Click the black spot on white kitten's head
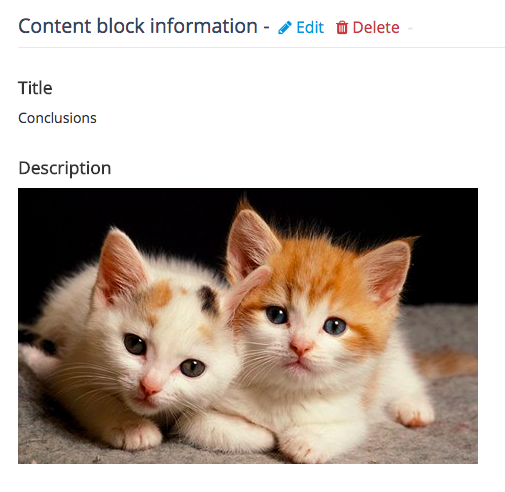This screenshot has height=492, width=505. click(x=208, y=300)
